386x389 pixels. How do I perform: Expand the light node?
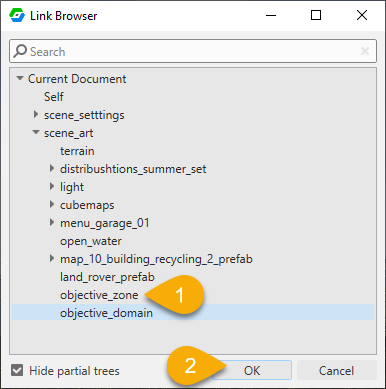click(x=52, y=186)
